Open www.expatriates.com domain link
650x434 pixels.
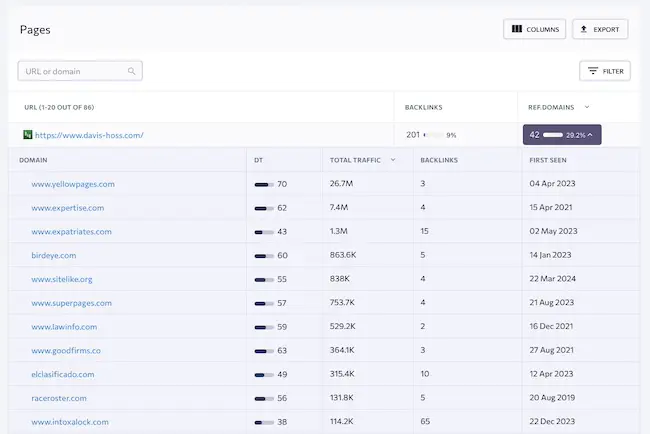click(x=71, y=232)
